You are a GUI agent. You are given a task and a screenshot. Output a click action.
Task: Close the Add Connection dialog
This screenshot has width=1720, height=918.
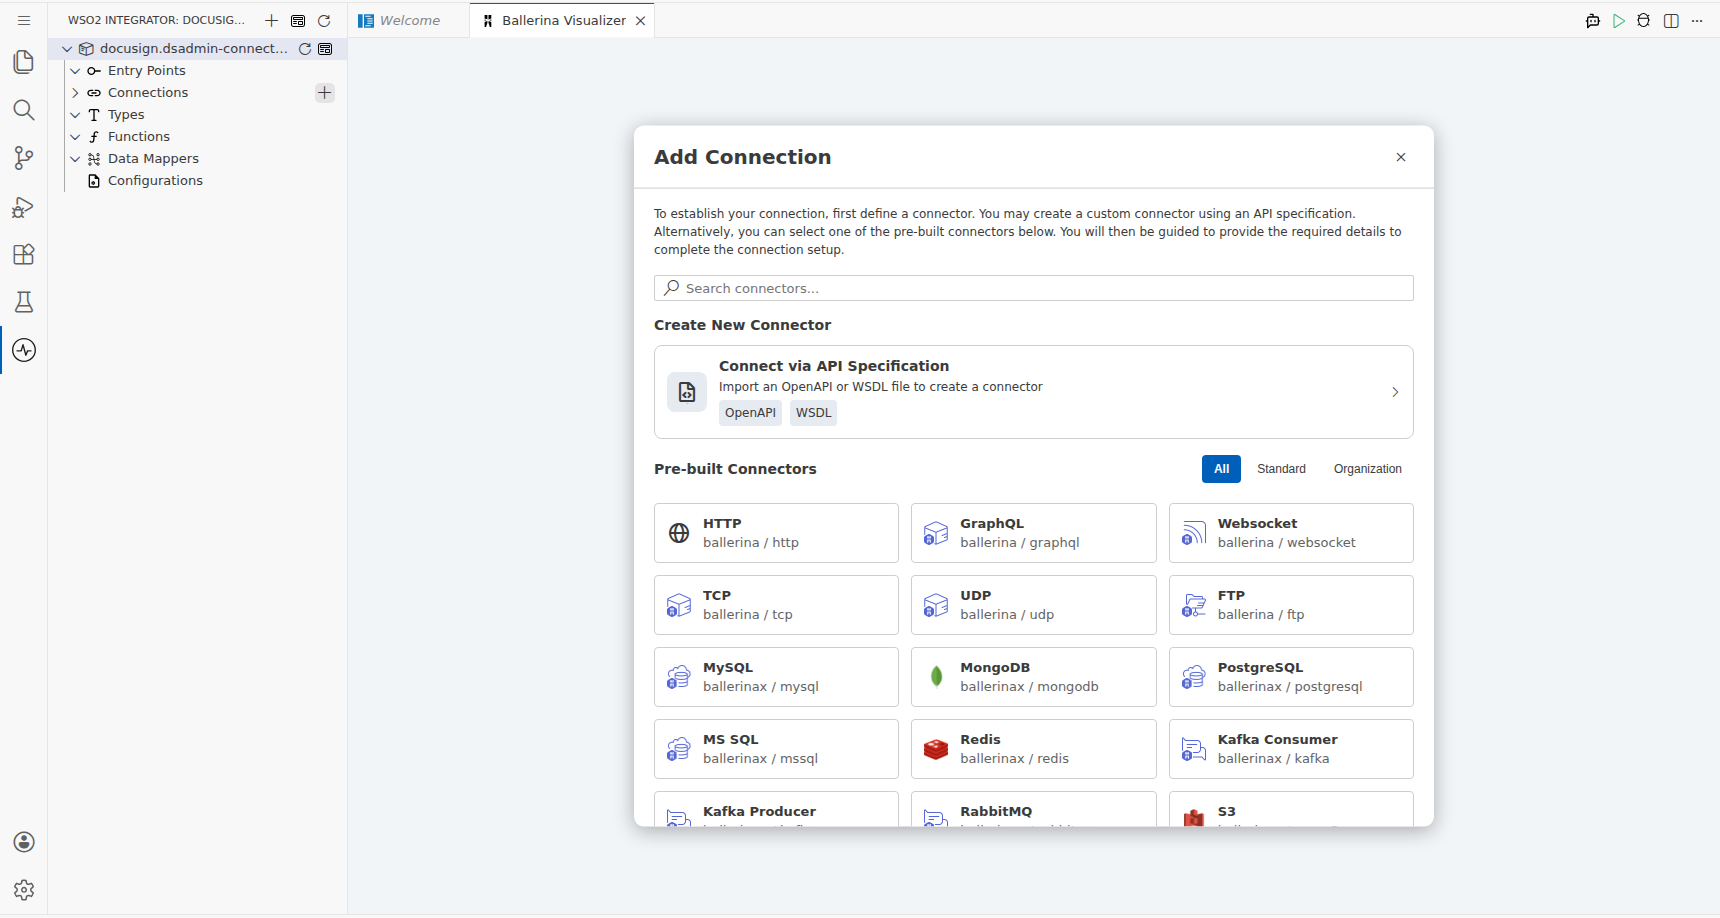[1401, 157]
